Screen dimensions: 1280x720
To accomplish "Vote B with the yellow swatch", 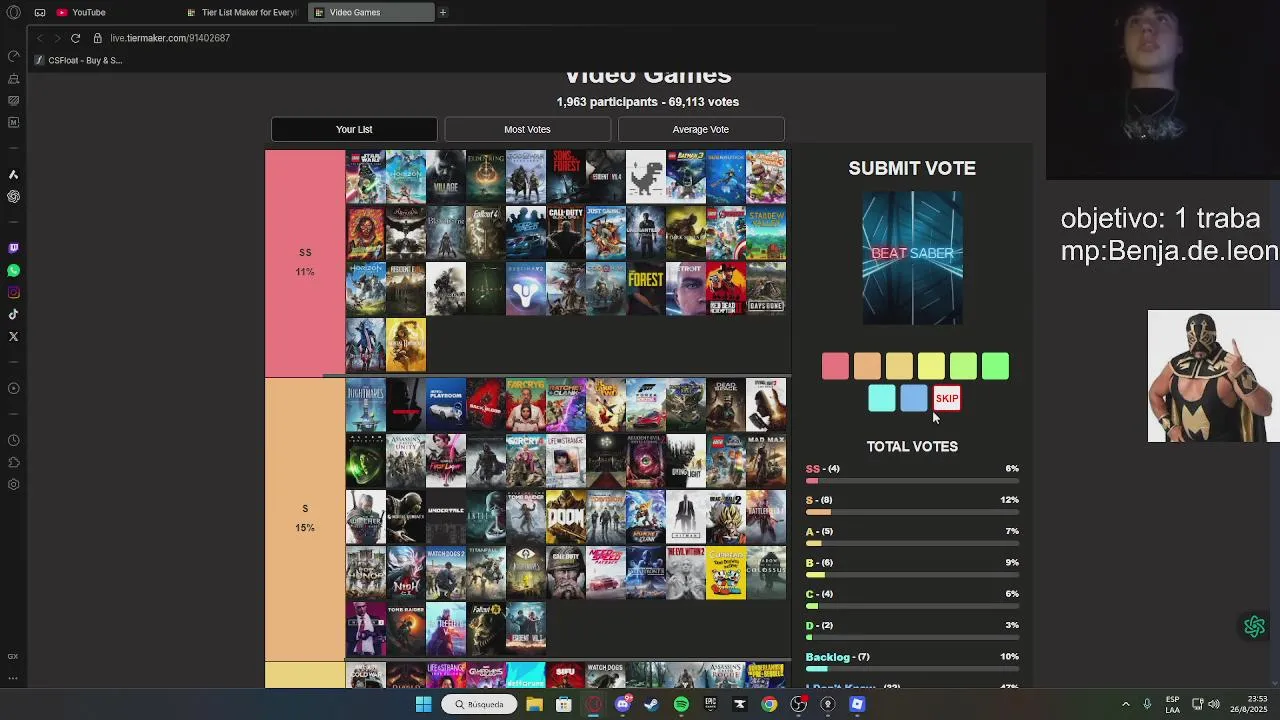I will pyautogui.click(x=931, y=366).
